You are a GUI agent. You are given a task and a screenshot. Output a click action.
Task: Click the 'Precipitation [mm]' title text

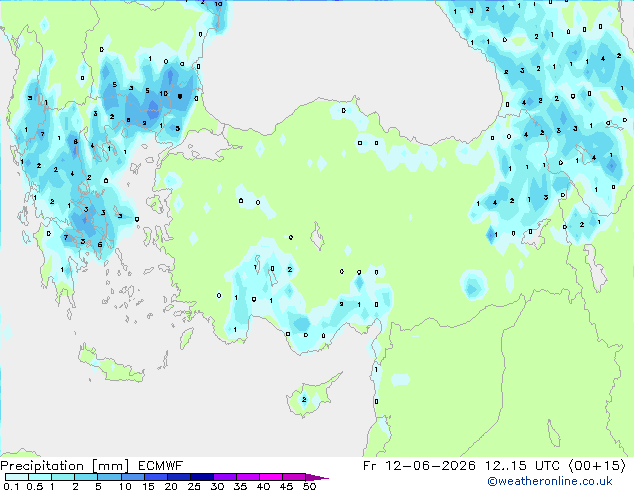tap(65, 466)
